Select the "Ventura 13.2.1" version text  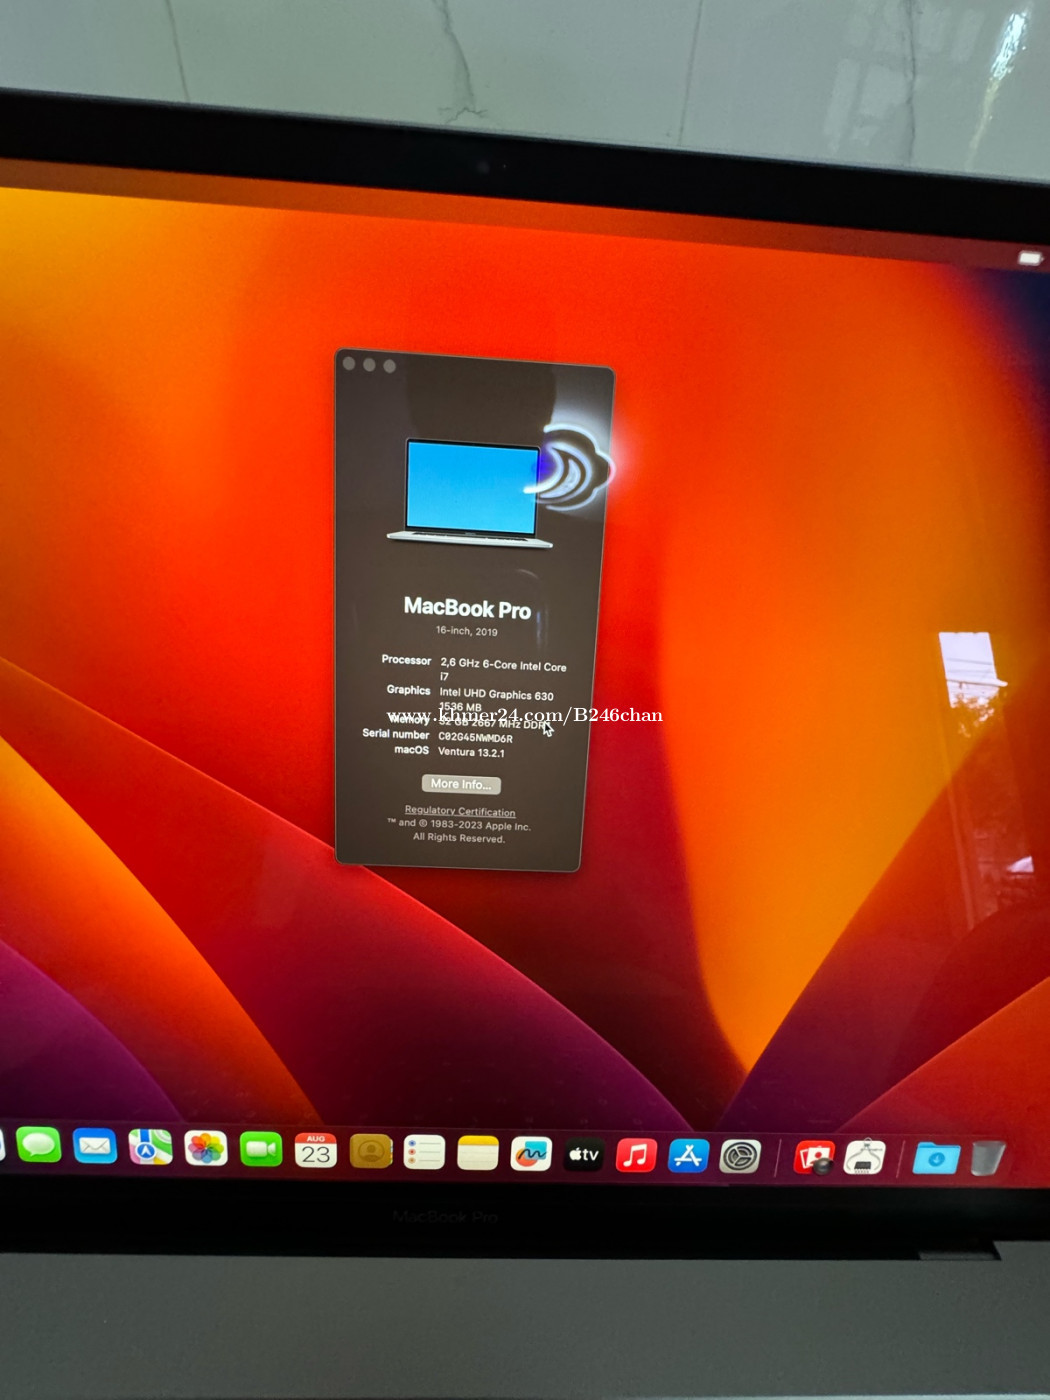(472, 752)
